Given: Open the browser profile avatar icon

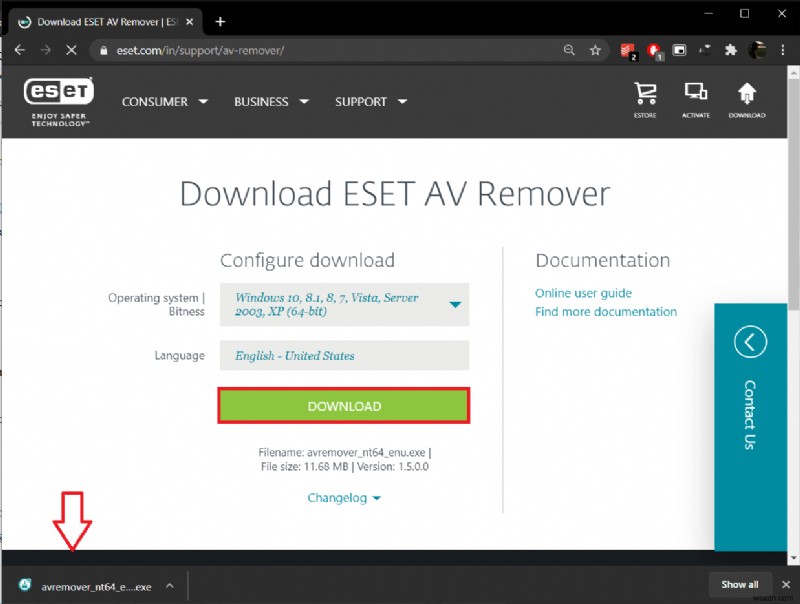Looking at the screenshot, I should tap(757, 49).
